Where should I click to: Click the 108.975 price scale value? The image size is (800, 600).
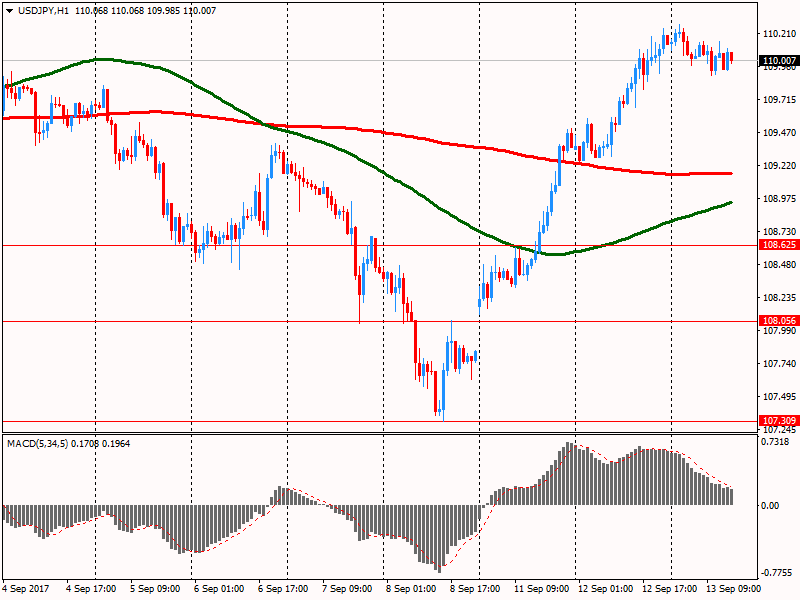click(779, 198)
